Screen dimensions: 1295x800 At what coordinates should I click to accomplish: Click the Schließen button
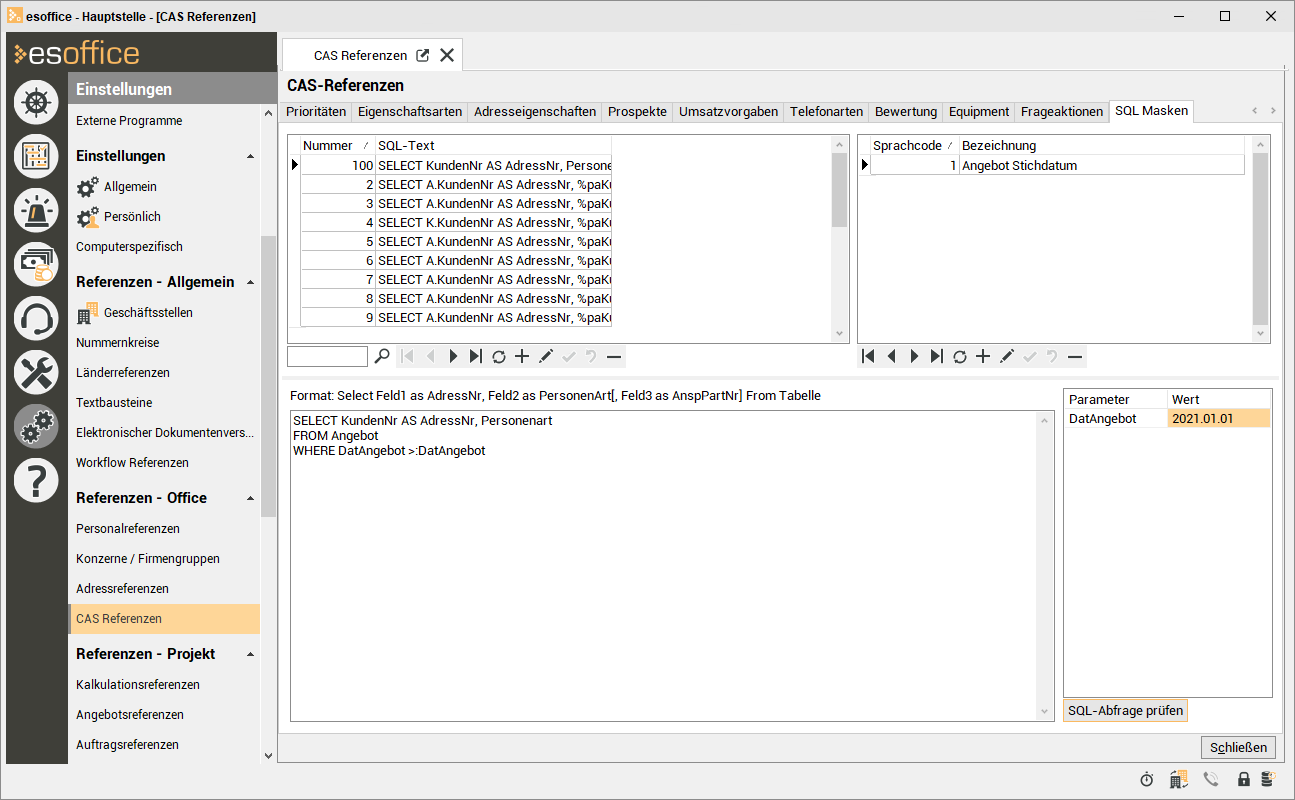(x=1238, y=747)
